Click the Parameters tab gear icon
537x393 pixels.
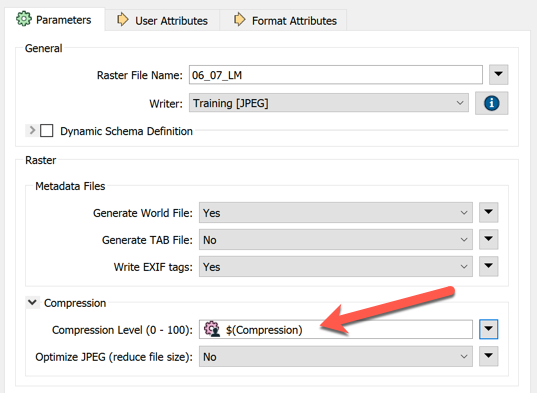pyautogui.click(x=24, y=19)
